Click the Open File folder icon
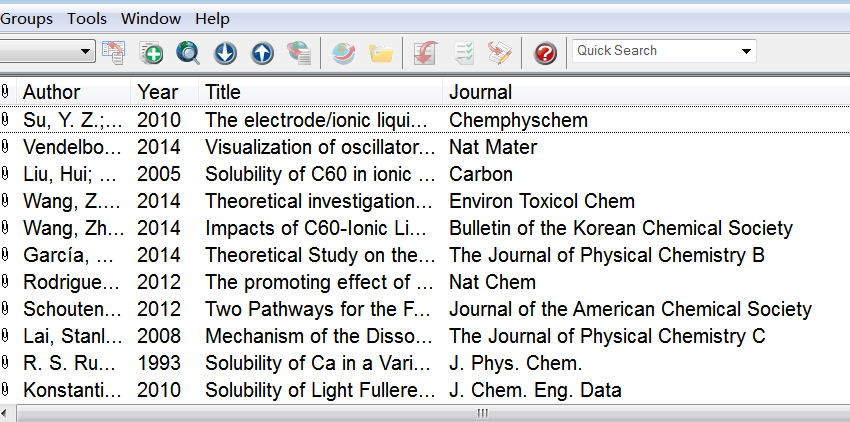 (x=380, y=52)
